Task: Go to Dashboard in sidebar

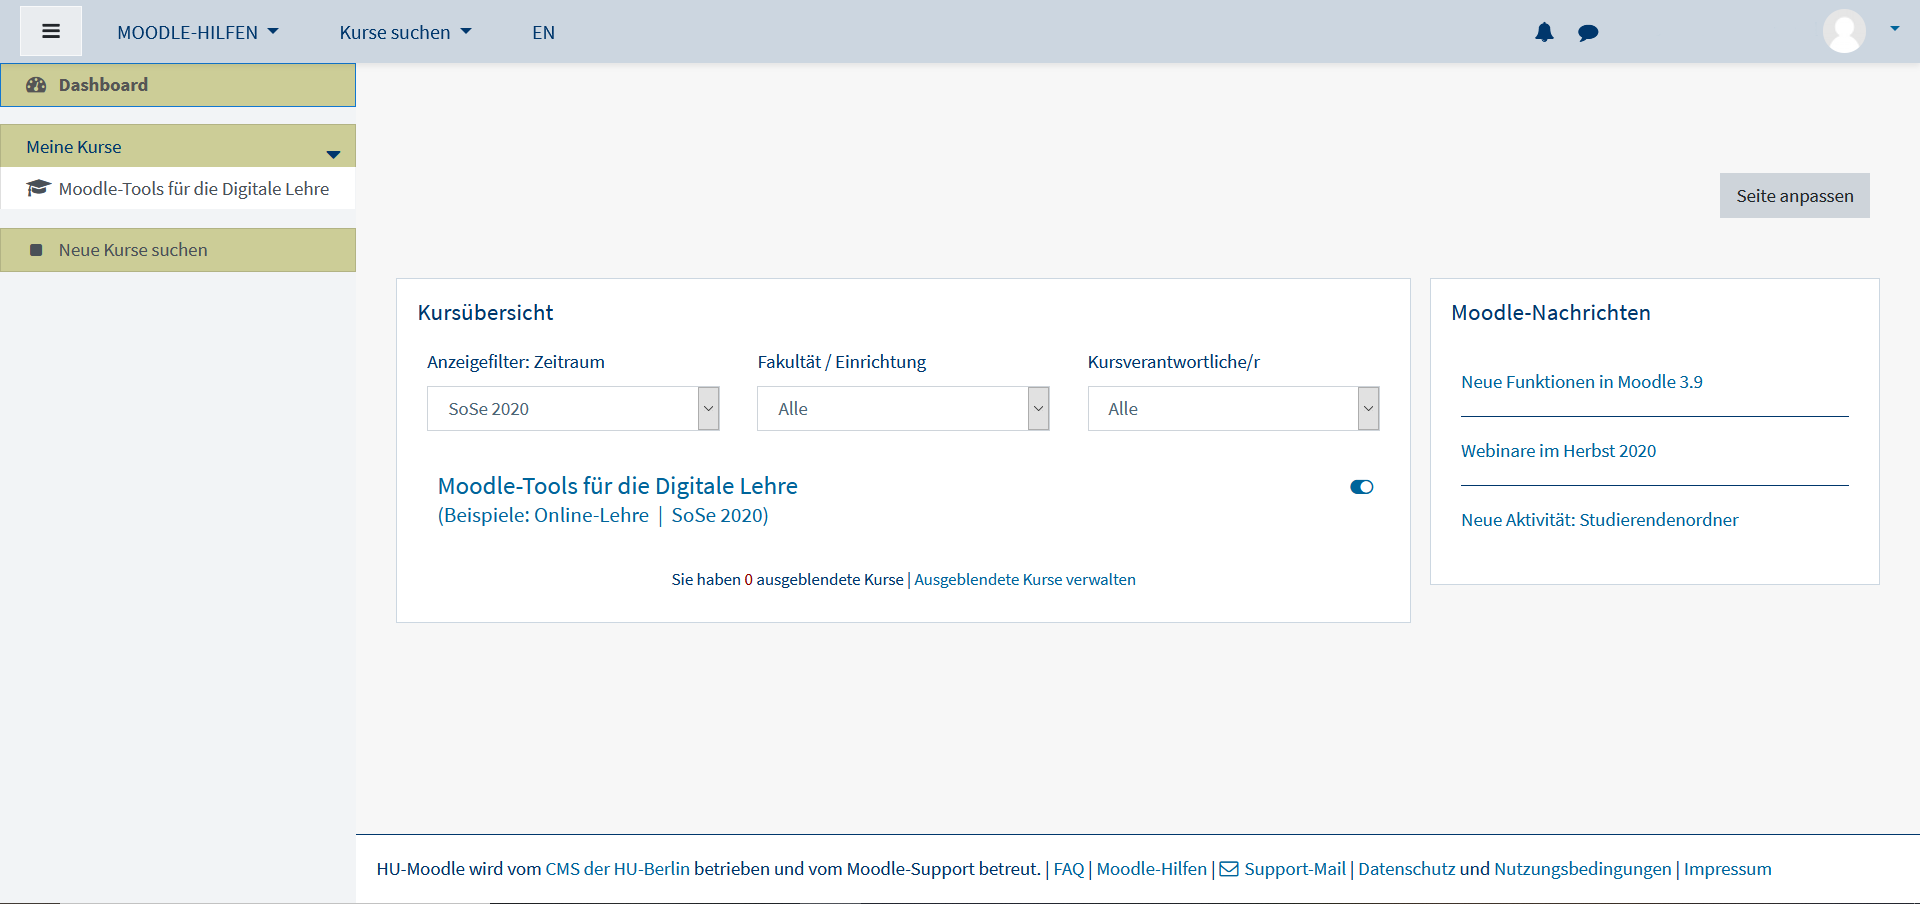Action: [178, 85]
